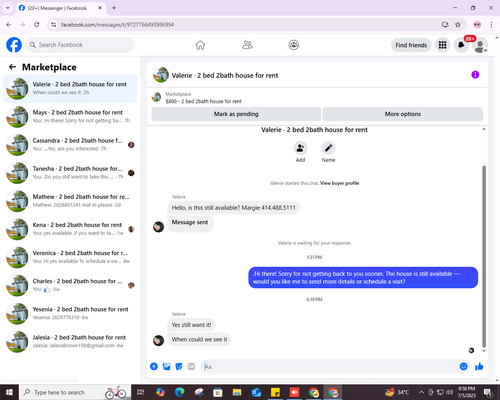
Task: Show hidden system tray icons
Action: [x=421, y=392]
